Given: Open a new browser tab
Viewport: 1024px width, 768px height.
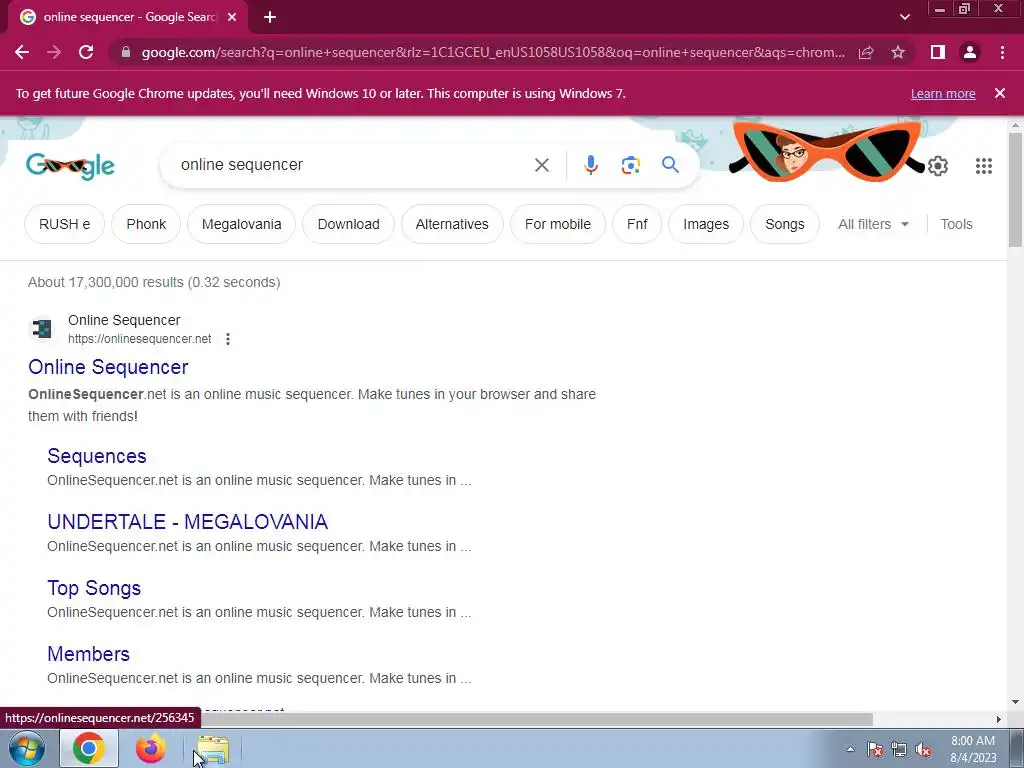Looking at the screenshot, I should click(270, 18).
